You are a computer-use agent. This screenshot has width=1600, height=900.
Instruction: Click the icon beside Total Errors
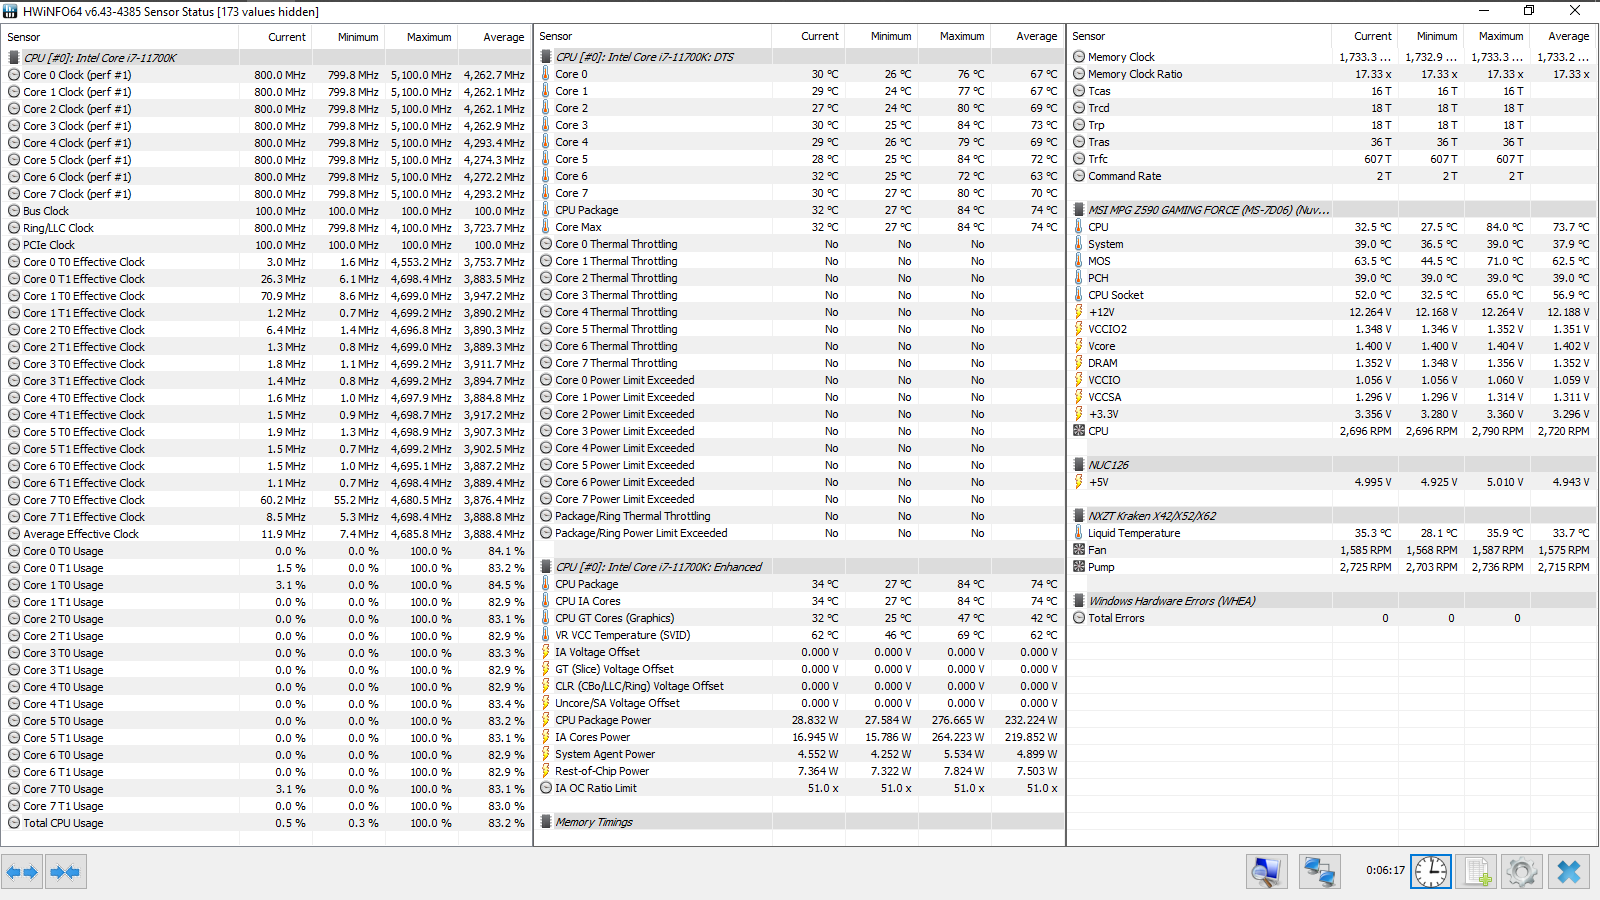point(1079,618)
